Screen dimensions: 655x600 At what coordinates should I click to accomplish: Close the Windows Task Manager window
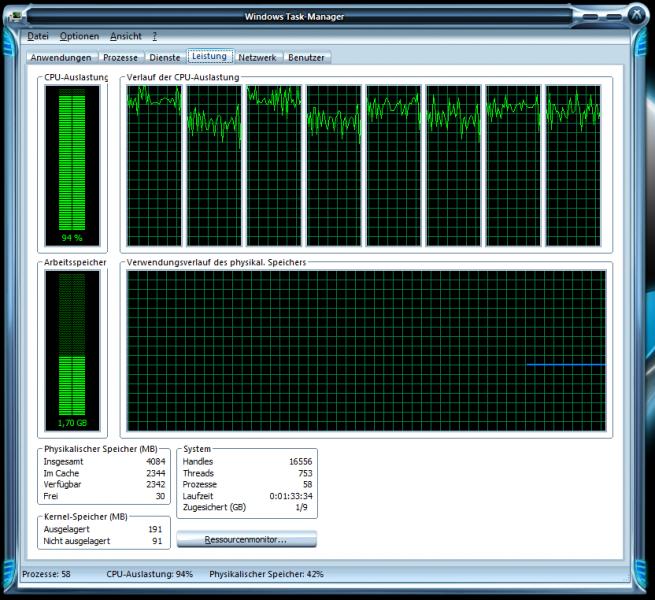point(637,15)
